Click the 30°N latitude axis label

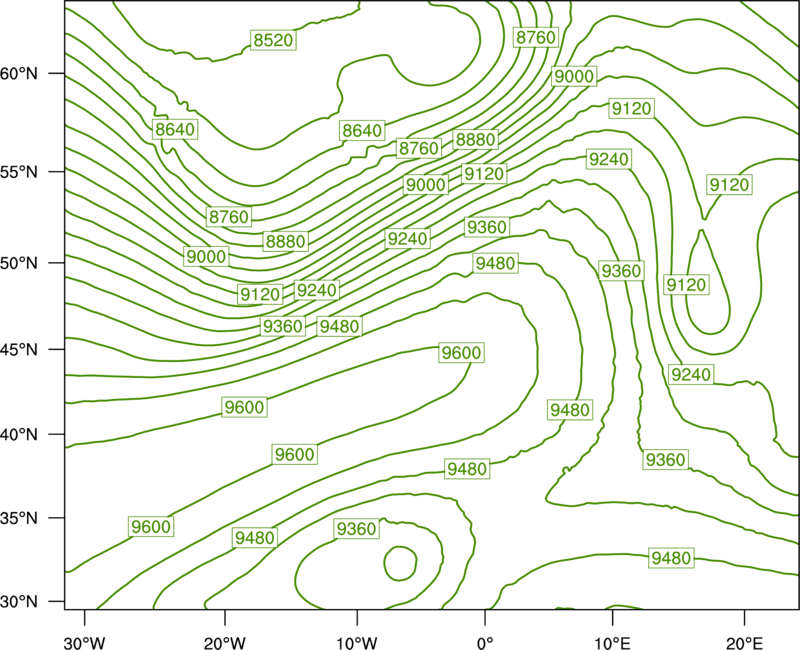(19, 601)
